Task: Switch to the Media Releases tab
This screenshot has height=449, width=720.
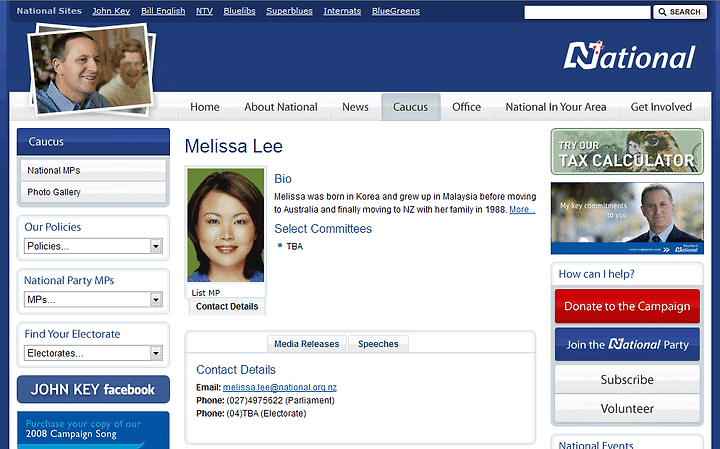Action: (x=307, y=344)
